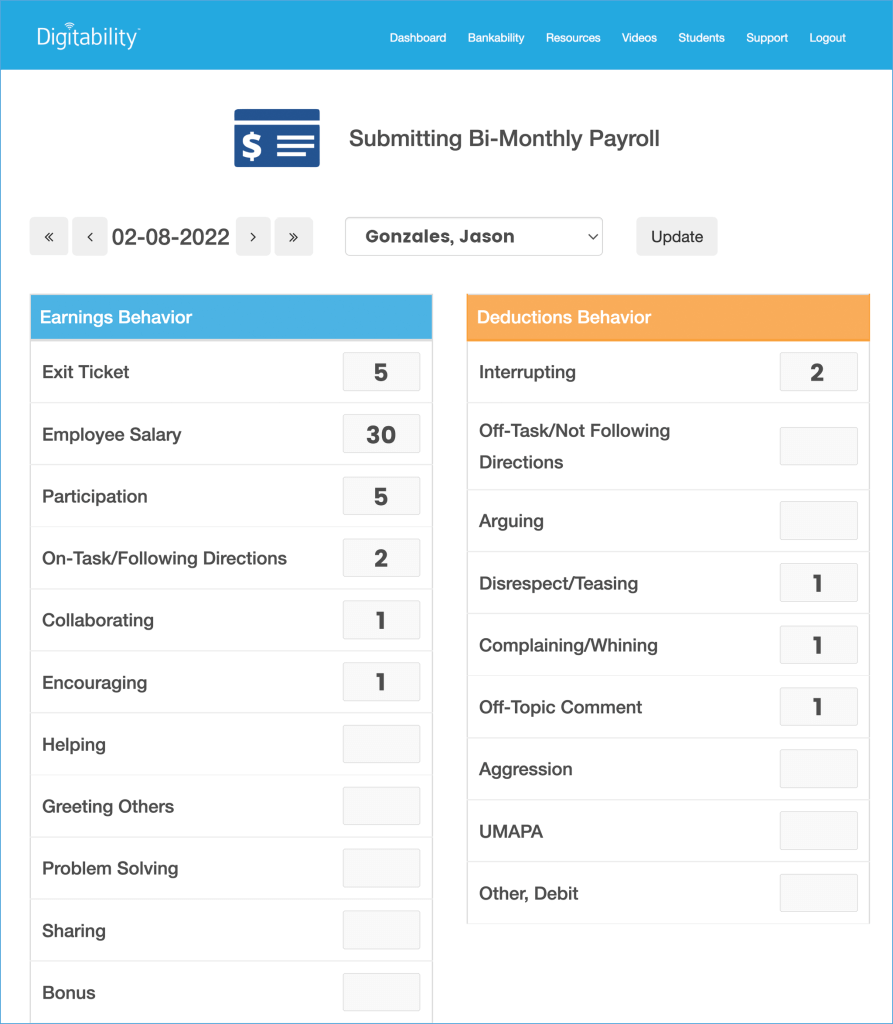Viewport: 893px width, 1024px height.
Task: Go to the Resources section
Action: pos(573,38)
